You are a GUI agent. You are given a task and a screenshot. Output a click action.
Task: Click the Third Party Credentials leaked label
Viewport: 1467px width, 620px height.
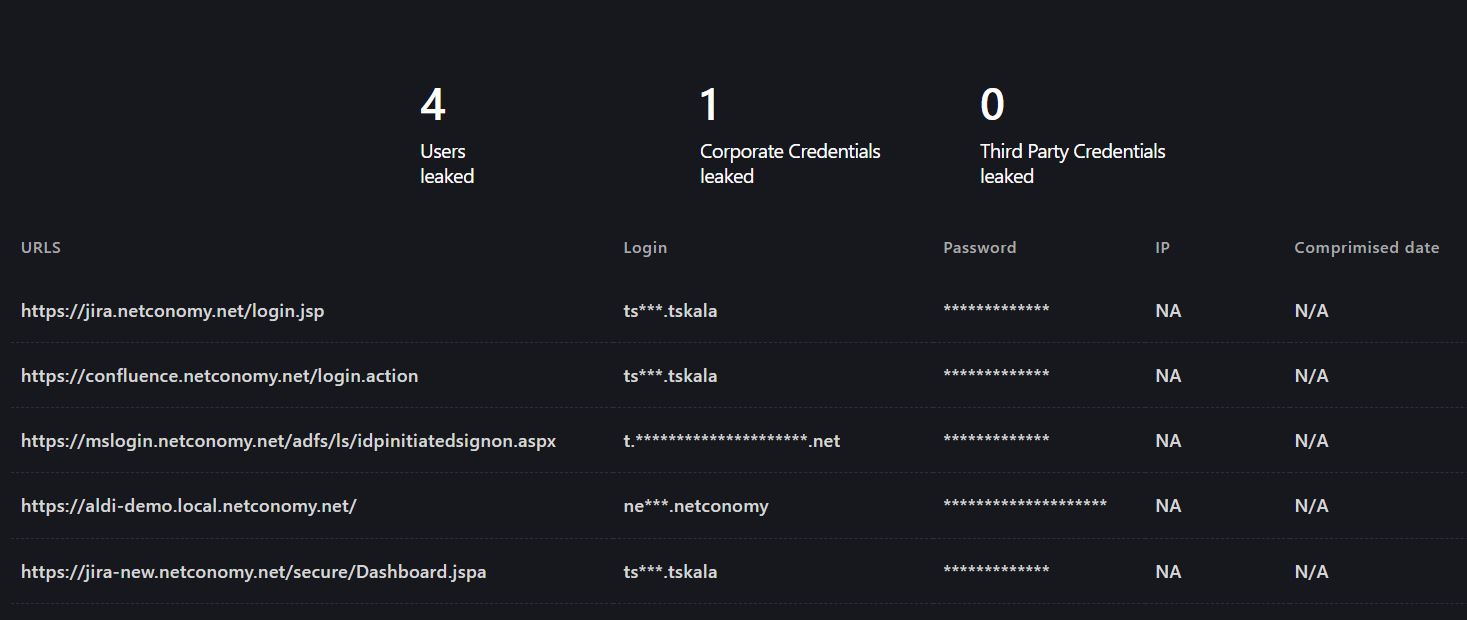pos(1073,164)
